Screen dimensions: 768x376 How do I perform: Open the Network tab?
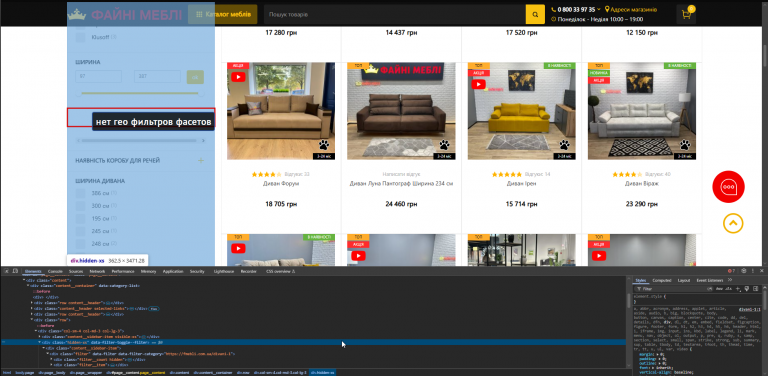point(97,271)
